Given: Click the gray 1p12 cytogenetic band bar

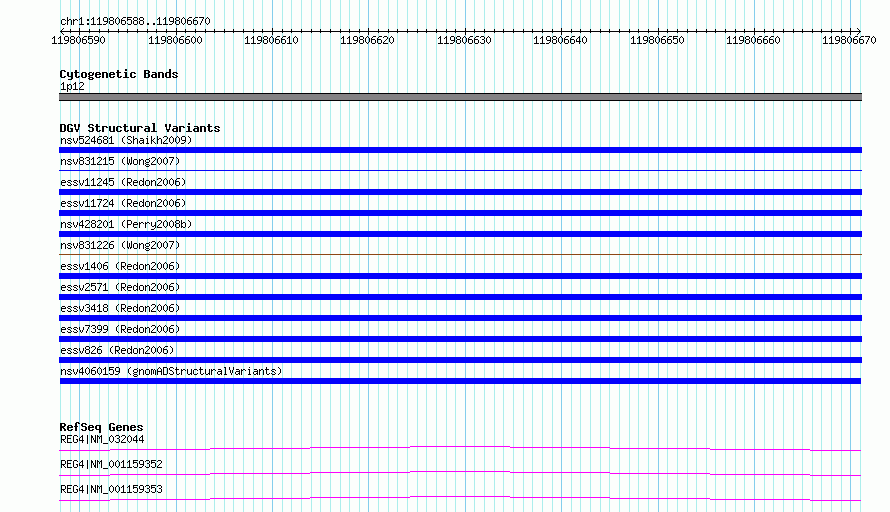Looking at the screenshot, I should [460, 97].
